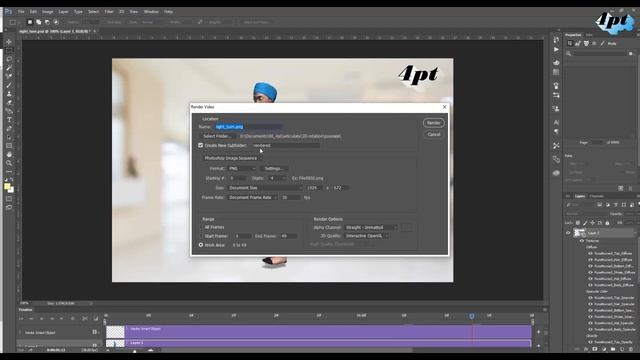This screenshot has height=360, width=640.
Task: Open Photoshop Image Sequence dropdown
Action: [232, 158]
